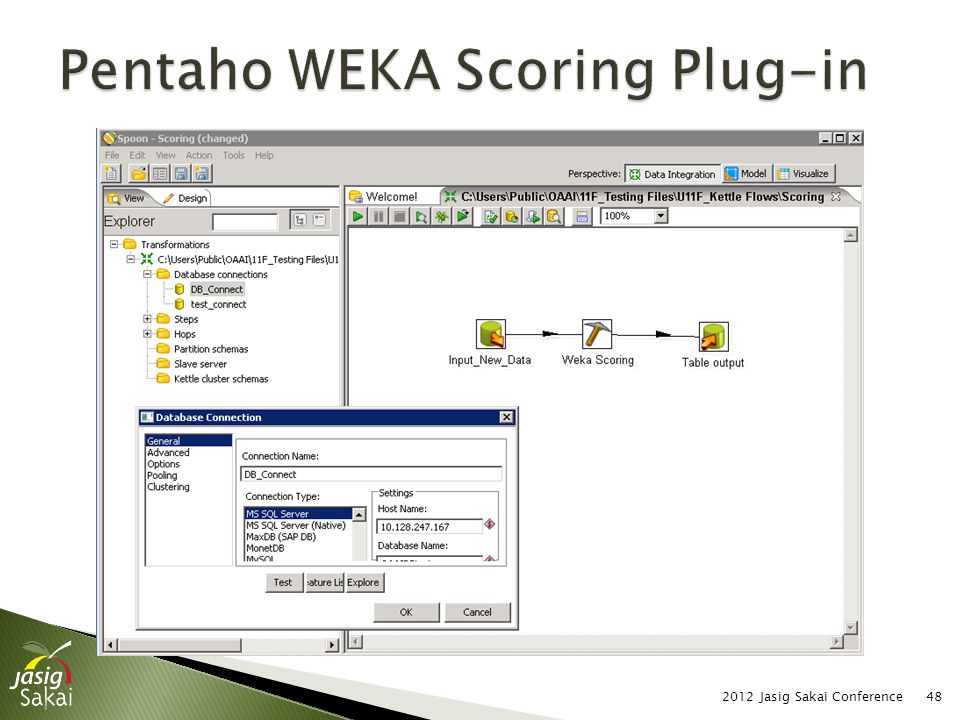Open the View menu
This screenshot has width=960, height=720.
point(165,156)
